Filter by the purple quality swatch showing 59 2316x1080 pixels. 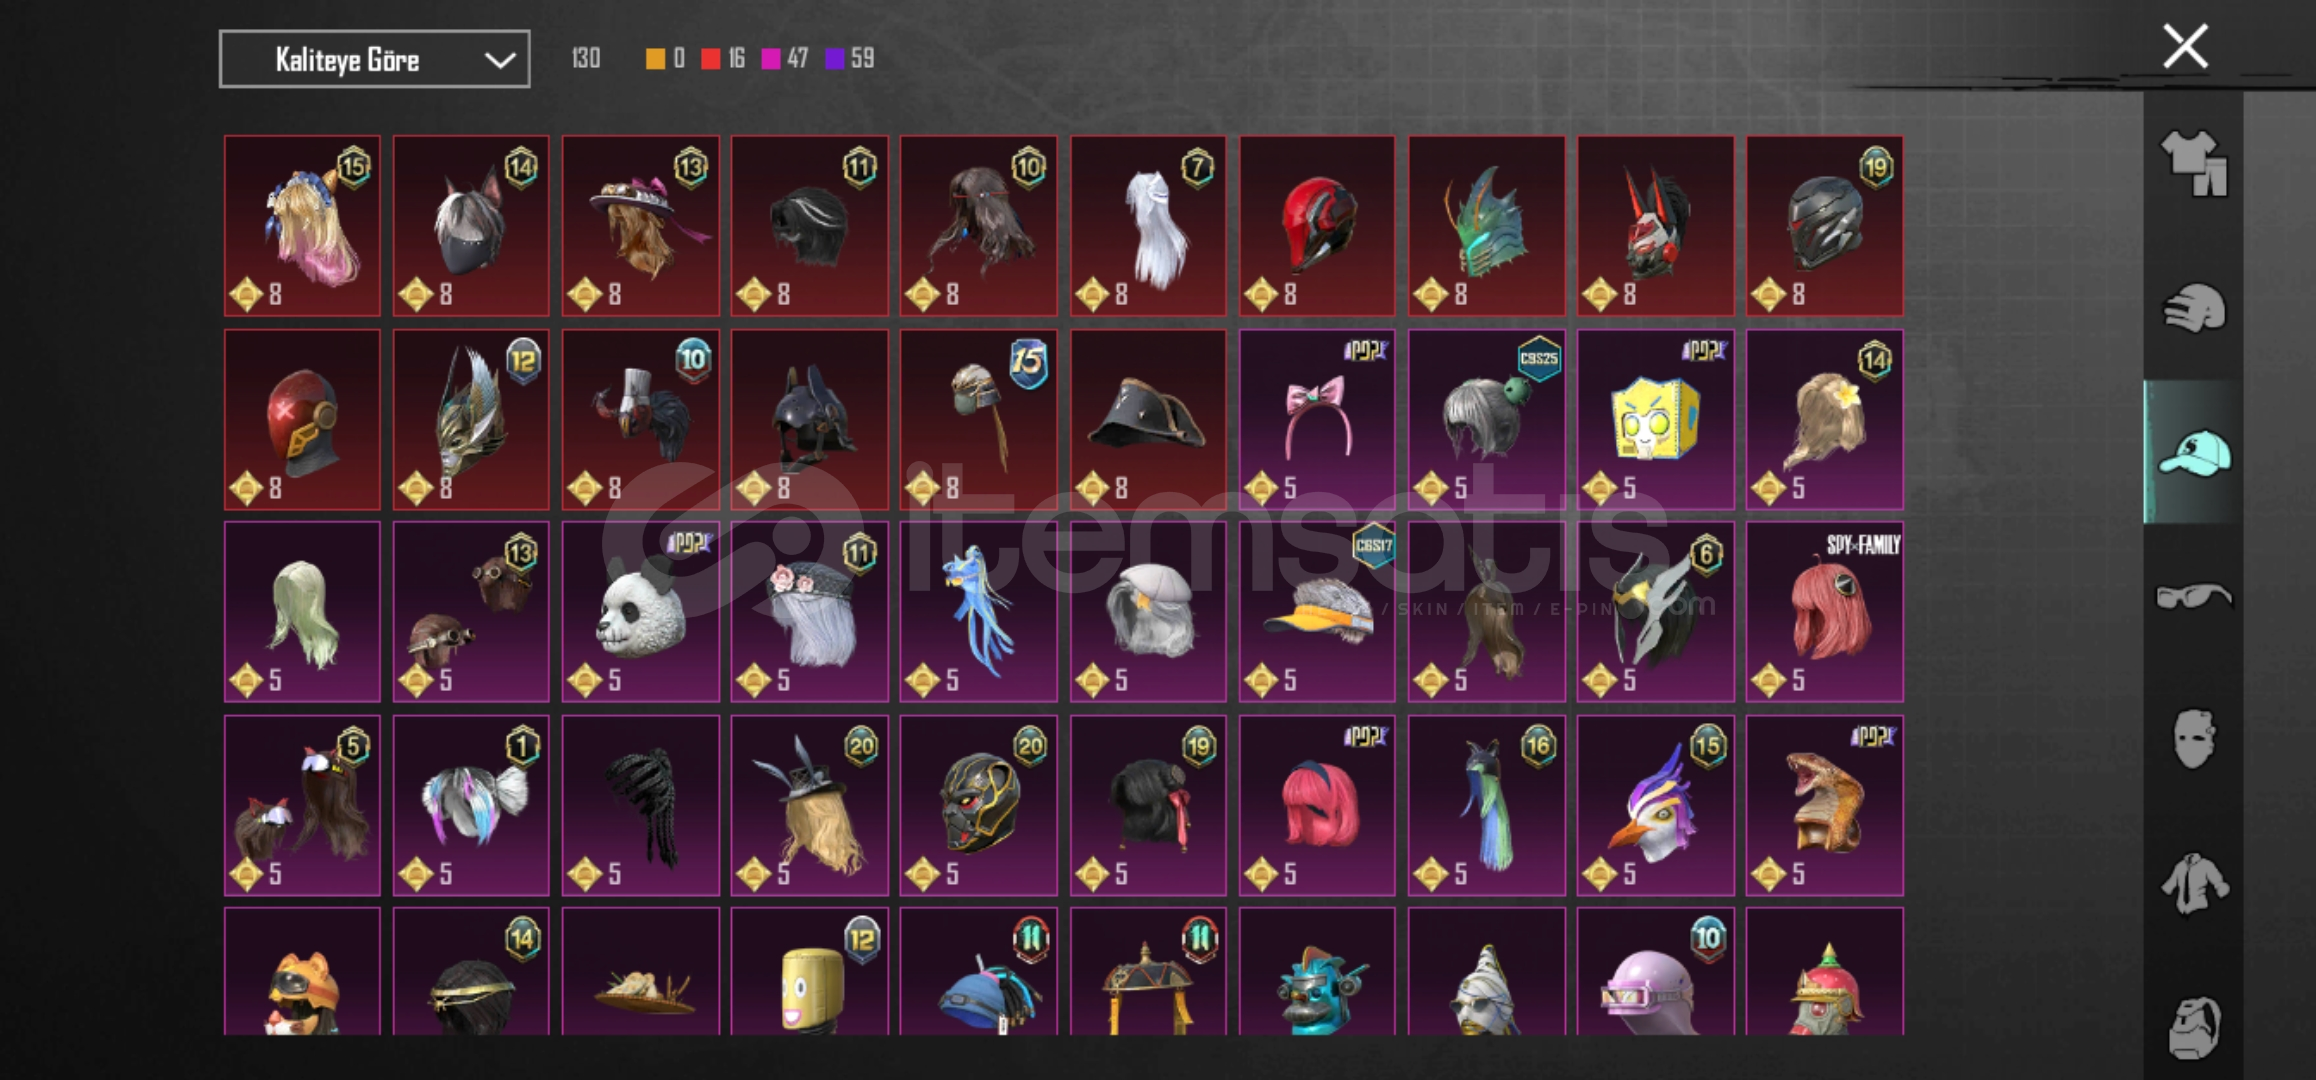point(835,59)
